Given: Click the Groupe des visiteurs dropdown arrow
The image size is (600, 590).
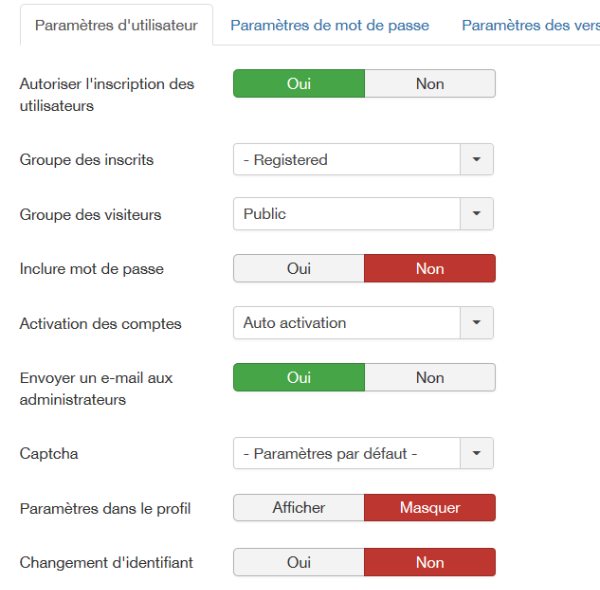Looking at the screenshot, I should click(476, 214).
